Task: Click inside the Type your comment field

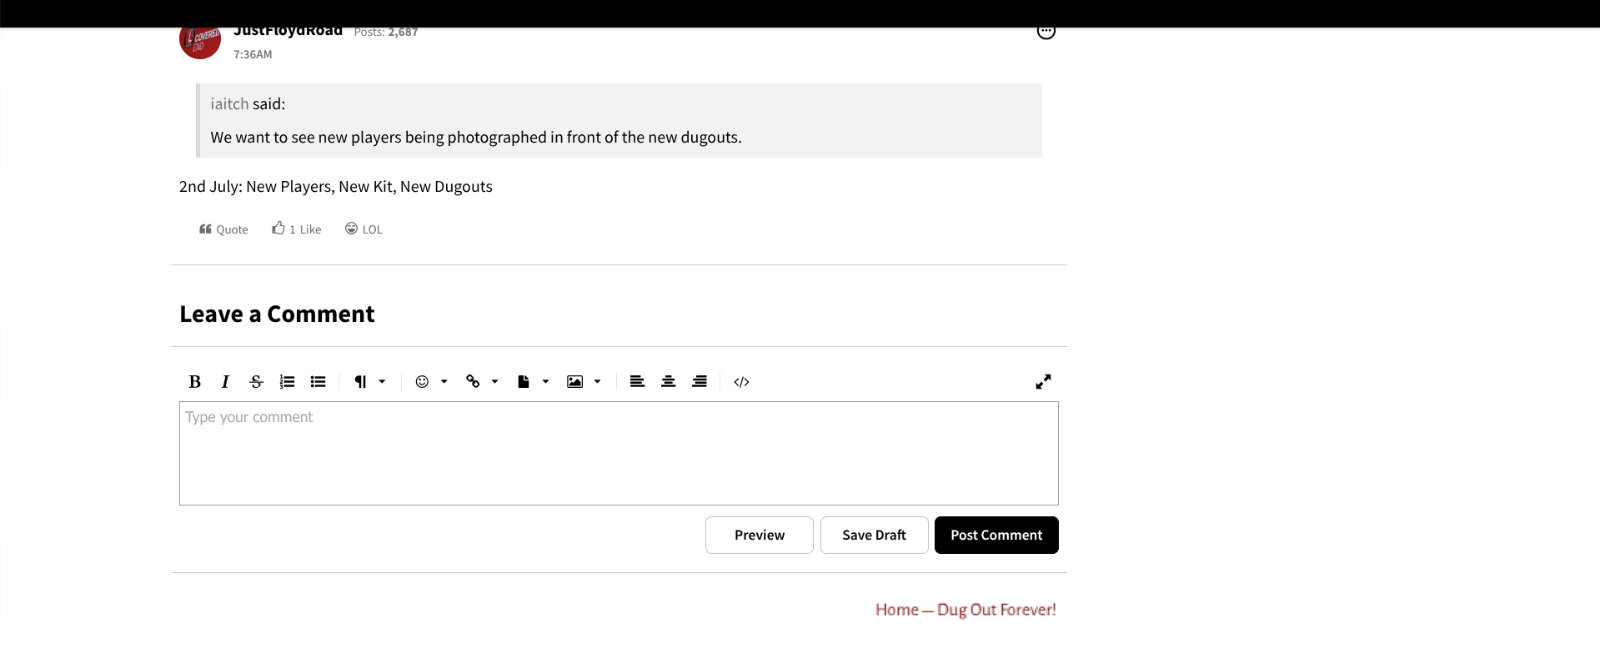Action: [618, 453]
